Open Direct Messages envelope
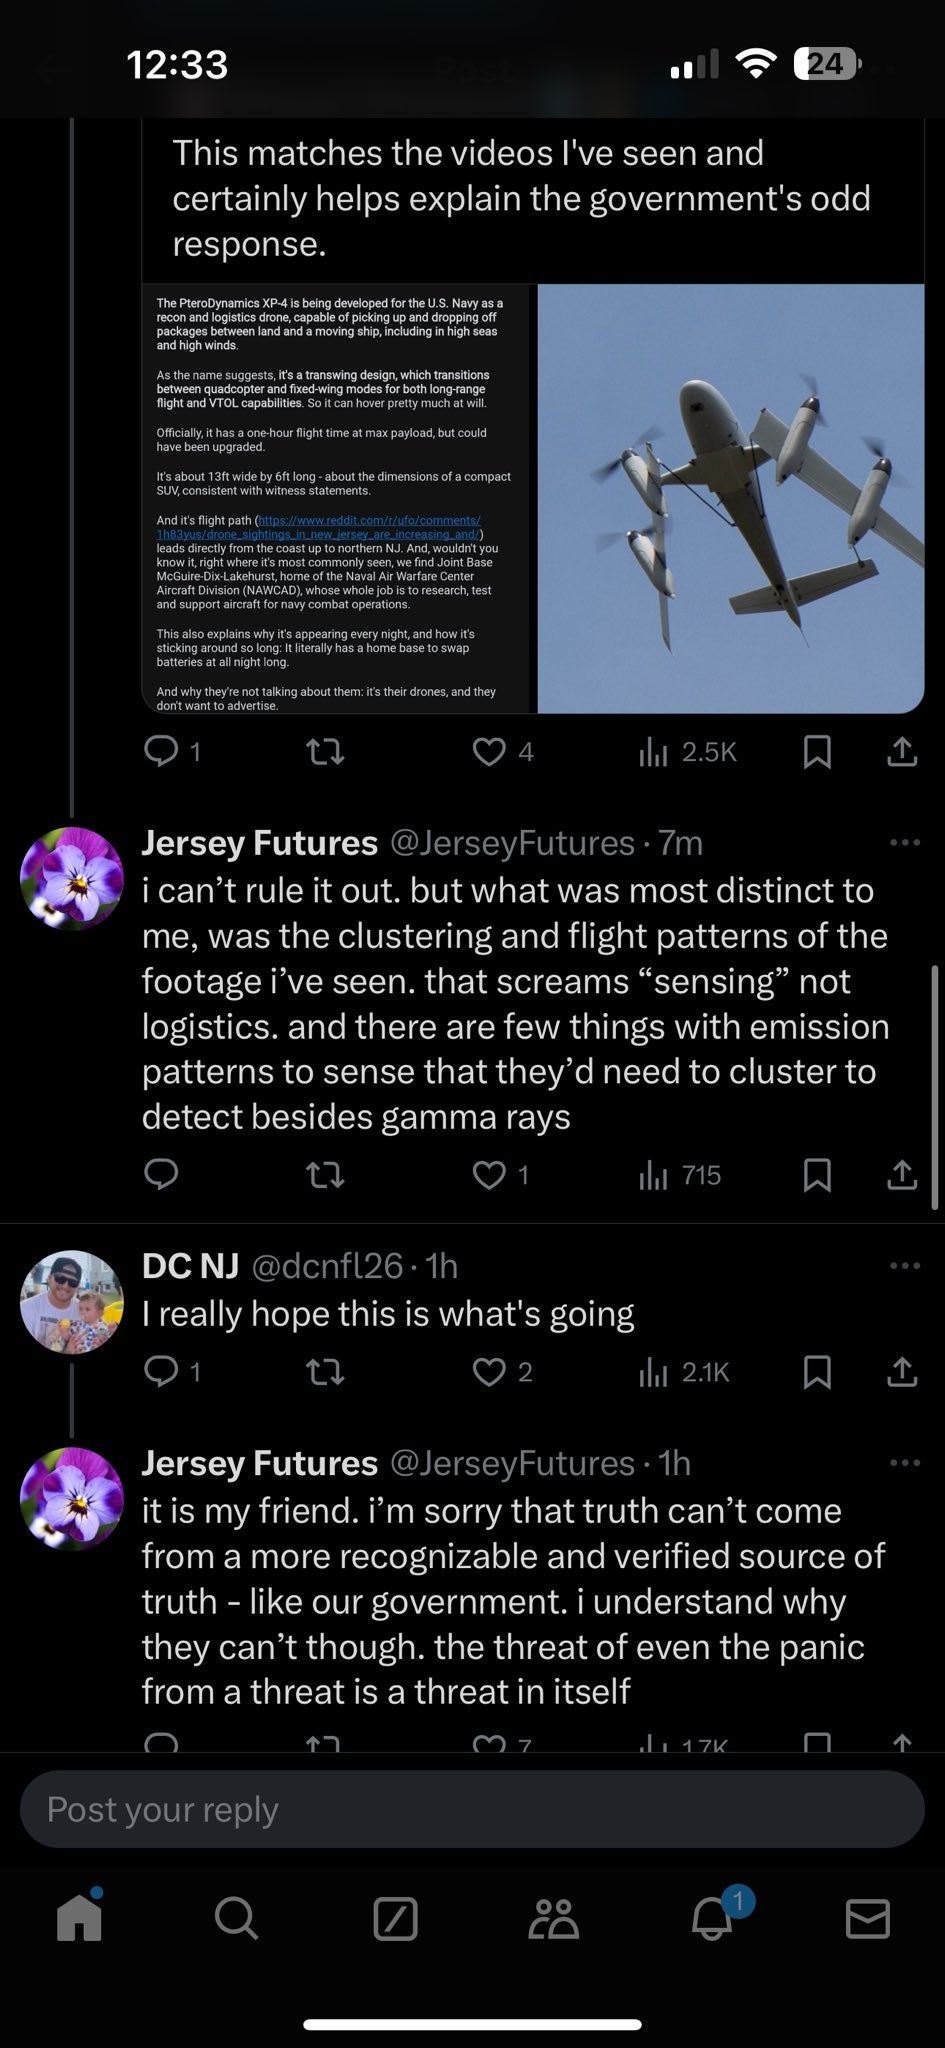The height and width of the screenshot is (2048, 945). [867, 1918]
